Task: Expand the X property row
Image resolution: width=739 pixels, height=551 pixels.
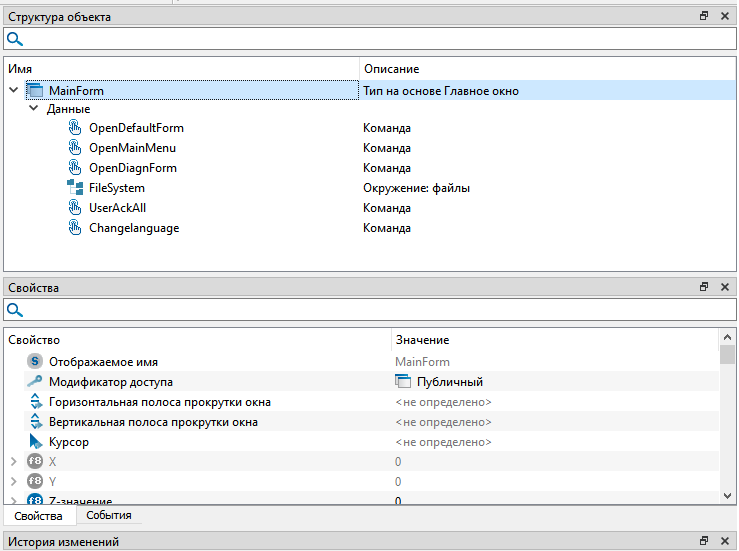Action: coord(13,462)
